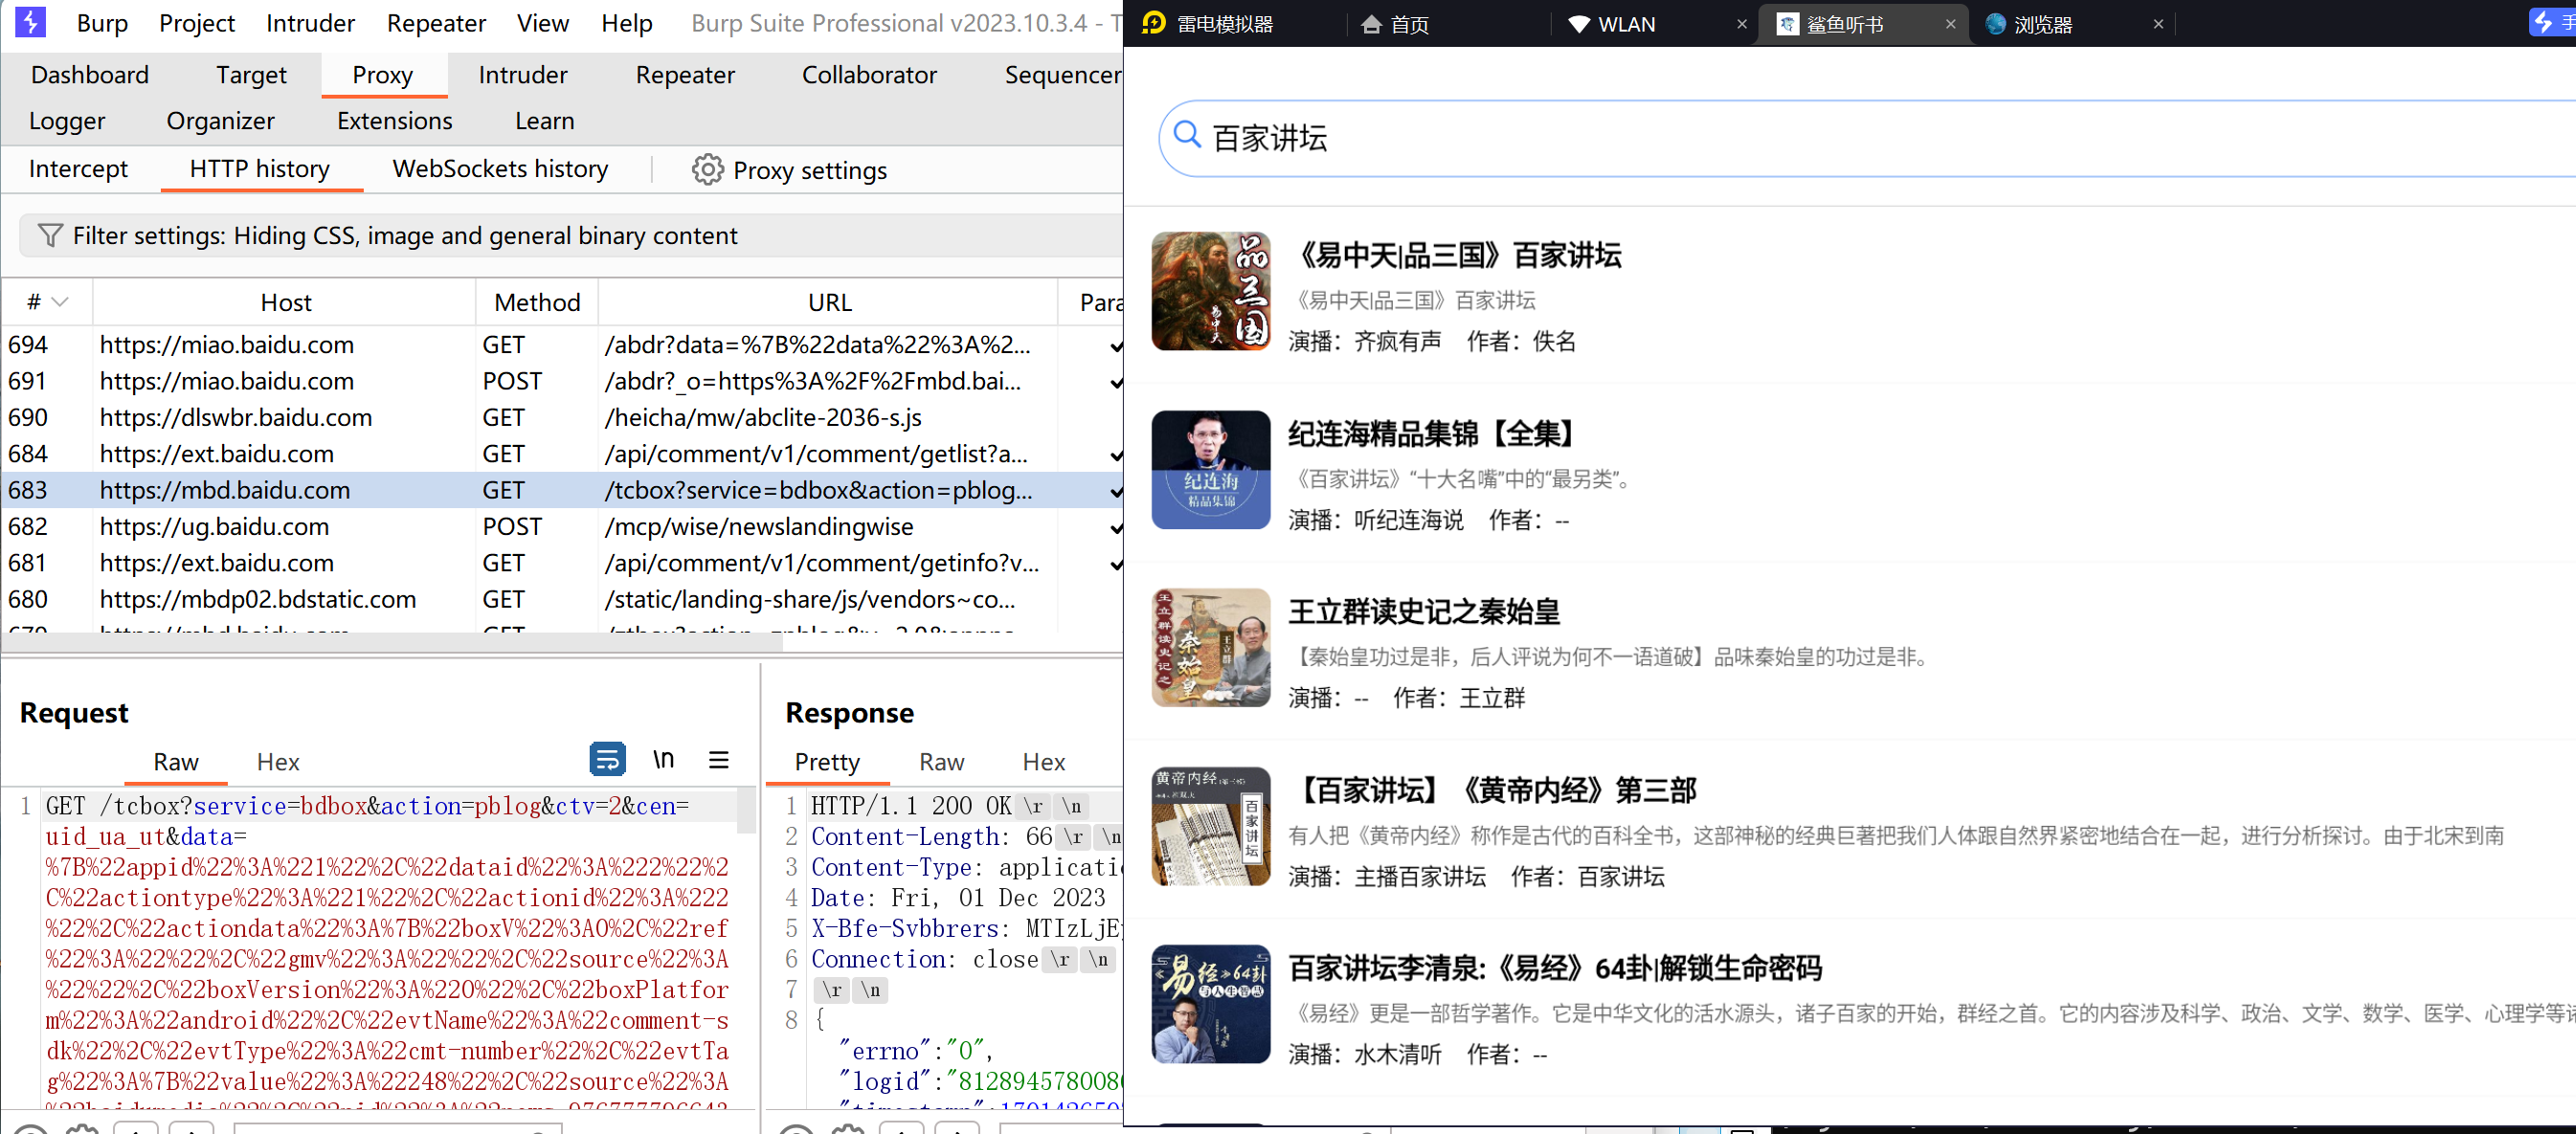Click horizontal scrollbar of history table
This screenshot has height=1134, width=2576.
pos(392,643)
